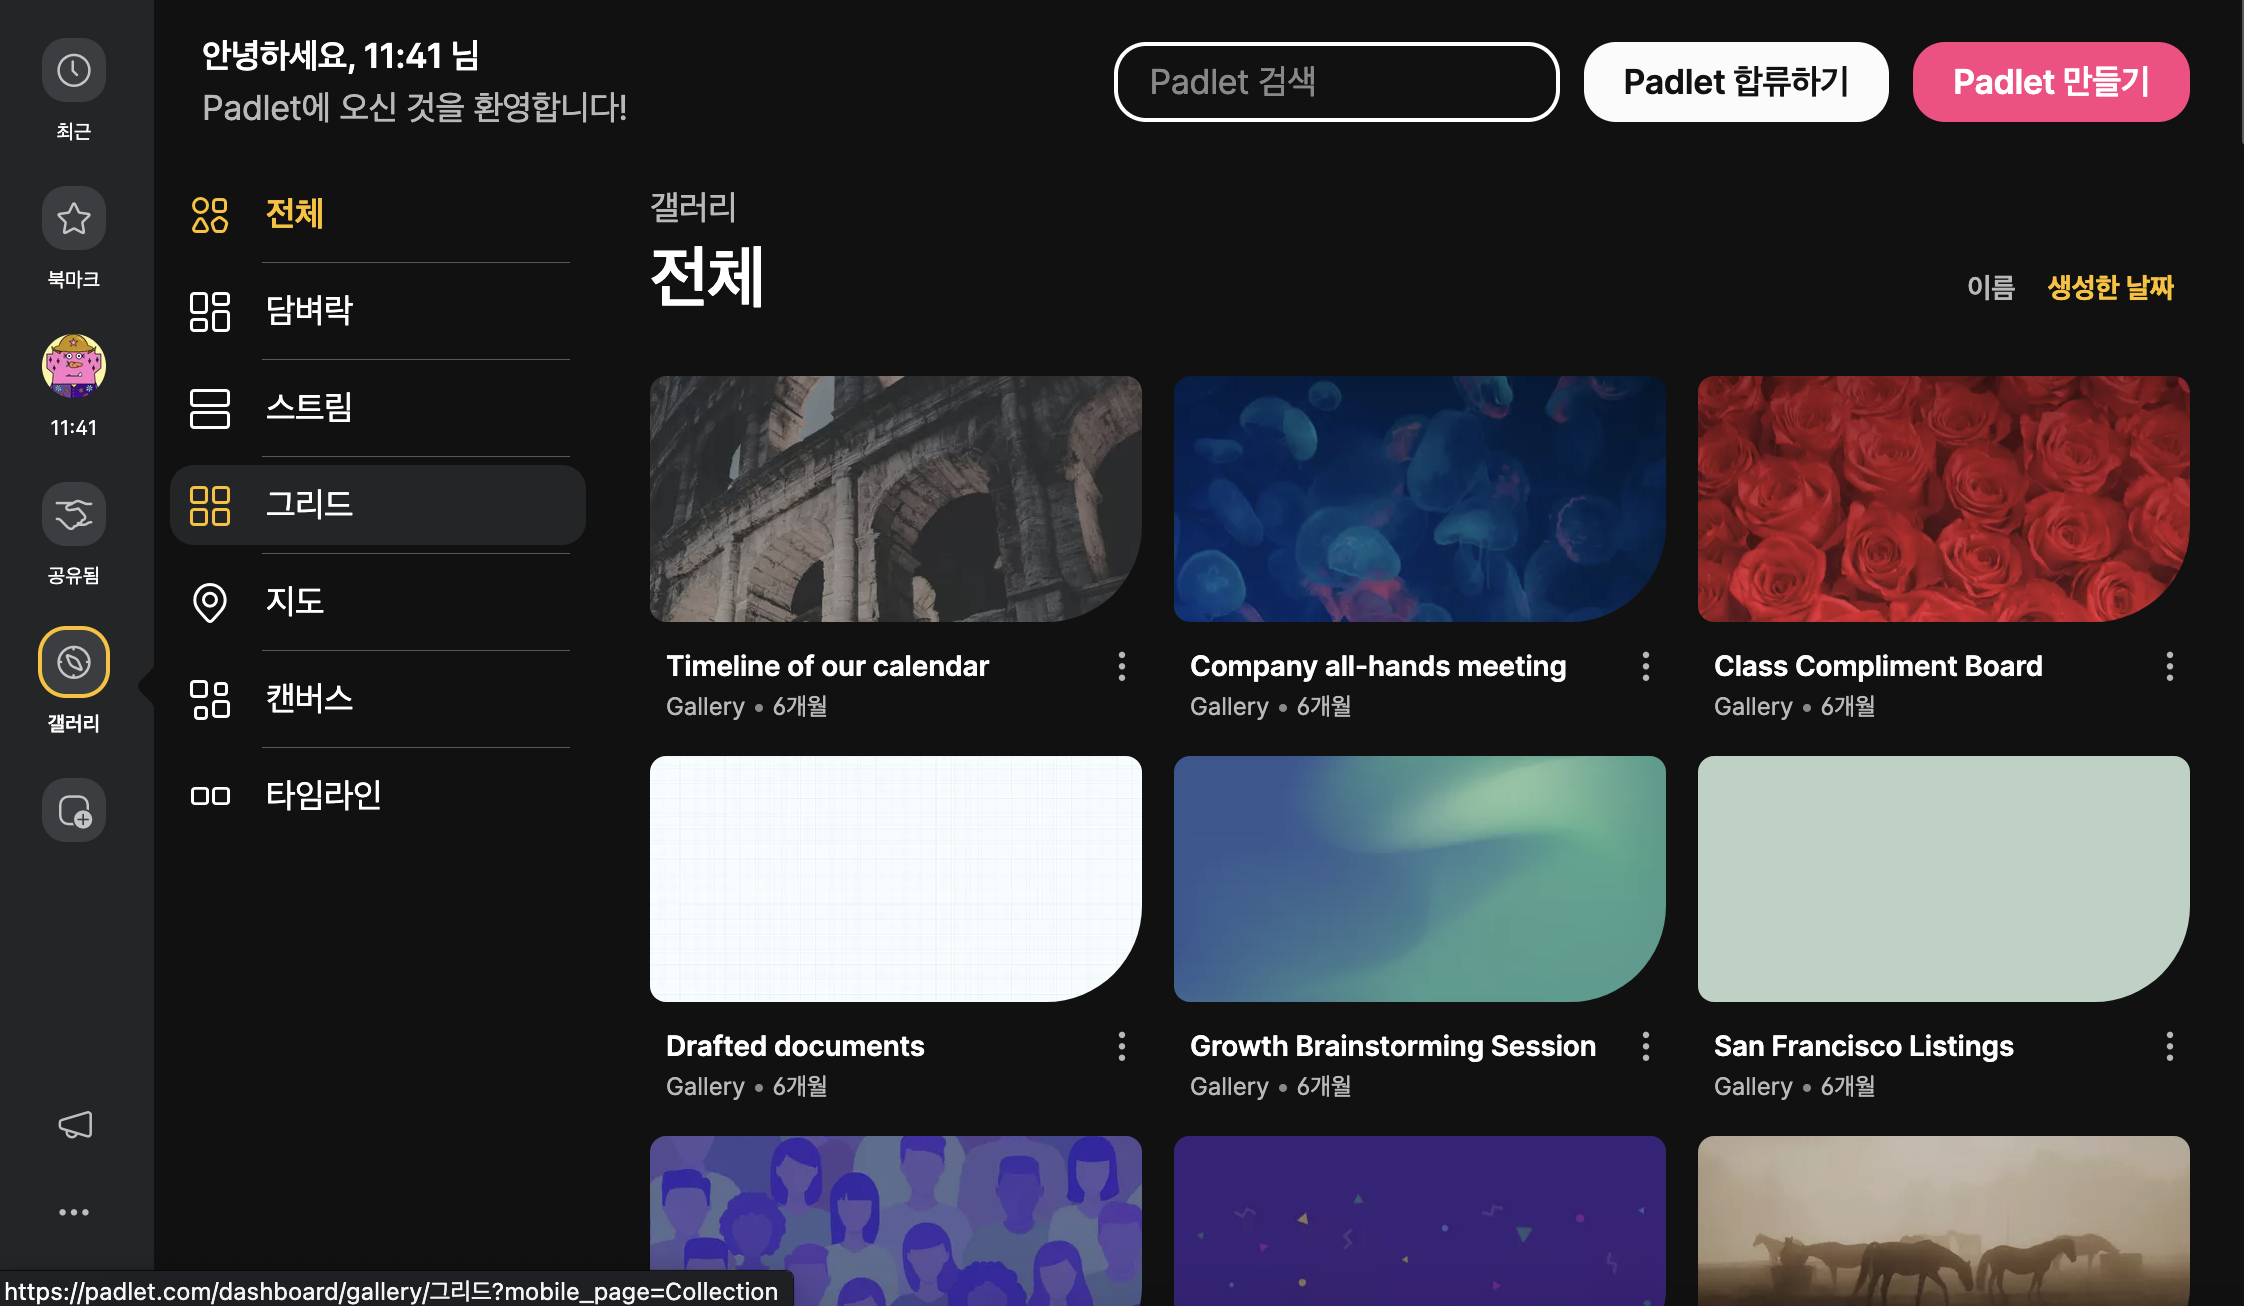Select the 타임라인 category
The image size is (2244, 1306).
[378, 796]
